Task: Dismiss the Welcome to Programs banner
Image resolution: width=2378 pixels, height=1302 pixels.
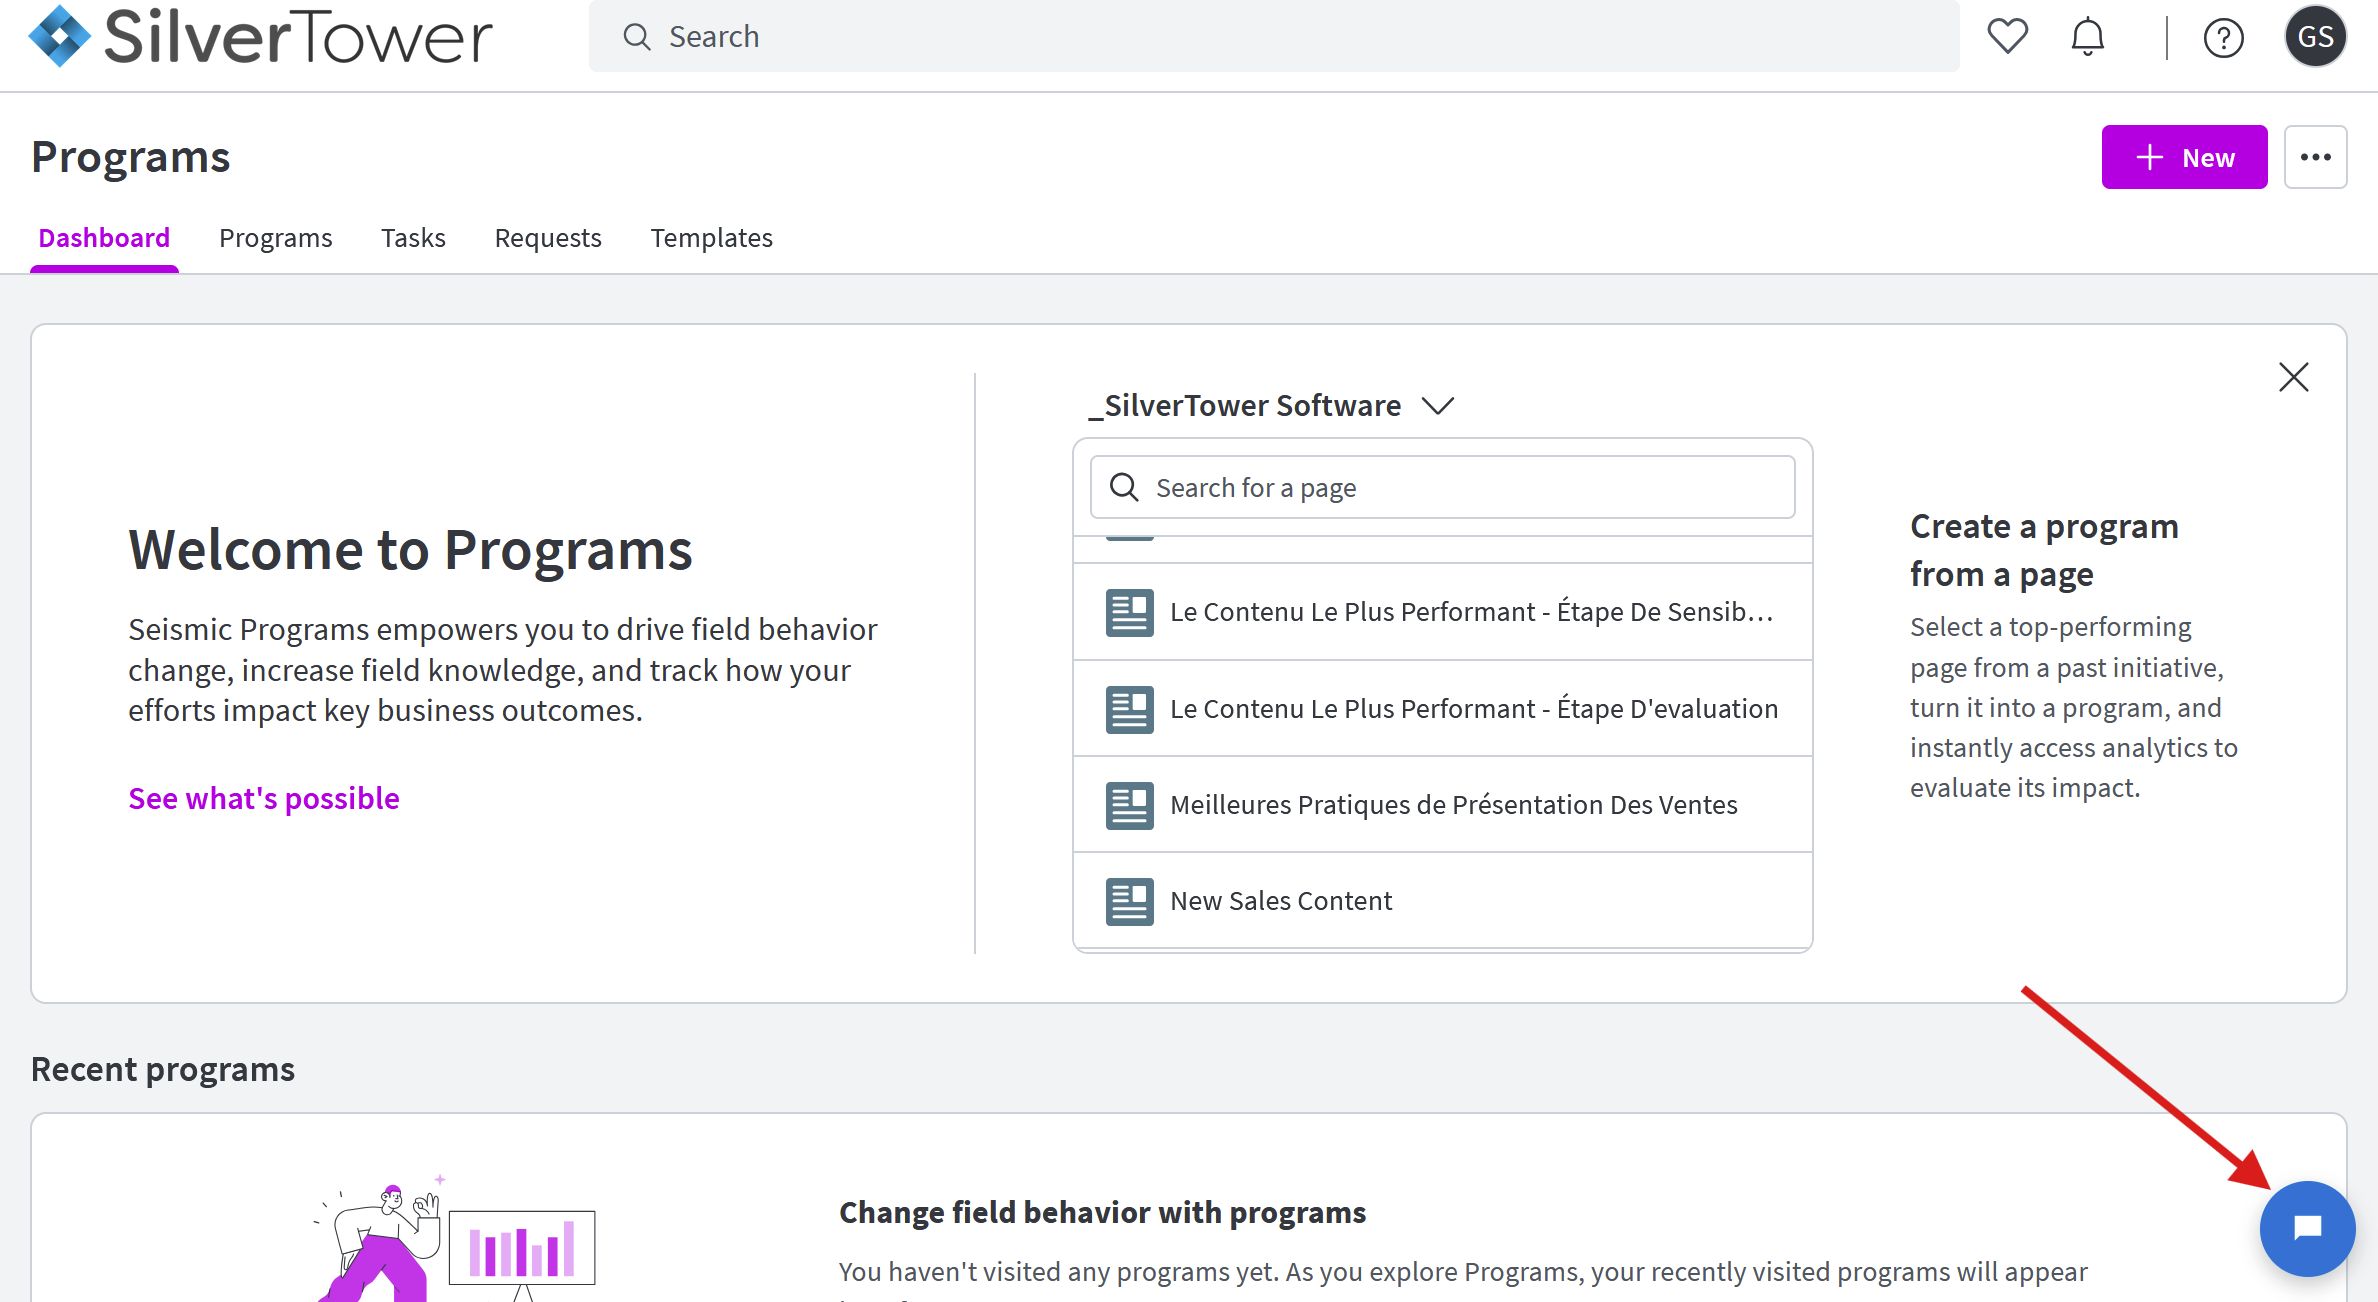Action: point(2293,377)
